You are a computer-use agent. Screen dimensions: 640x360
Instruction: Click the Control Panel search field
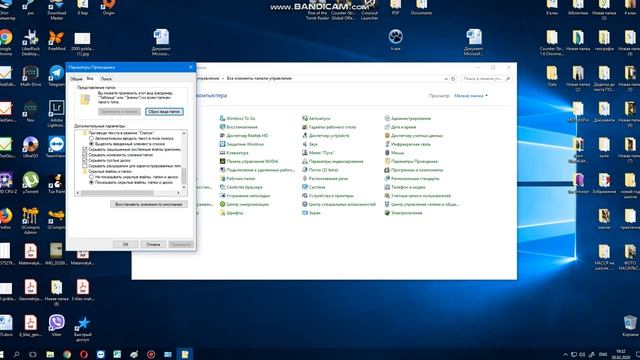[x=486, y=79]
